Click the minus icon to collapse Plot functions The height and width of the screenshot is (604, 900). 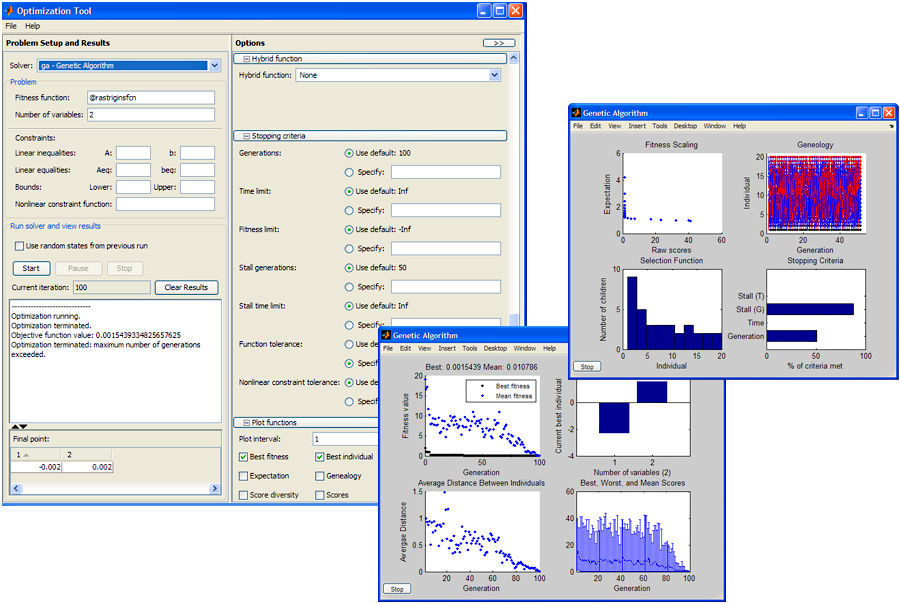[247, 423]
